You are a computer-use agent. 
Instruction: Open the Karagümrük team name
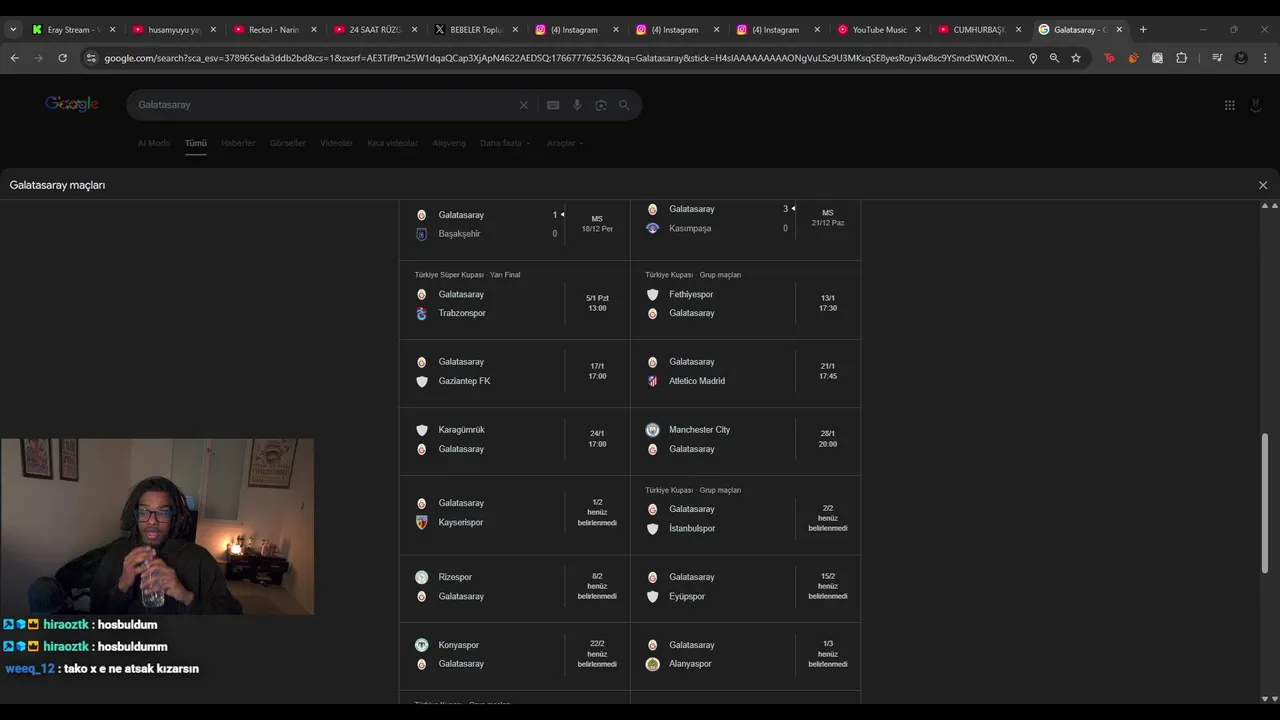[461, 430]
